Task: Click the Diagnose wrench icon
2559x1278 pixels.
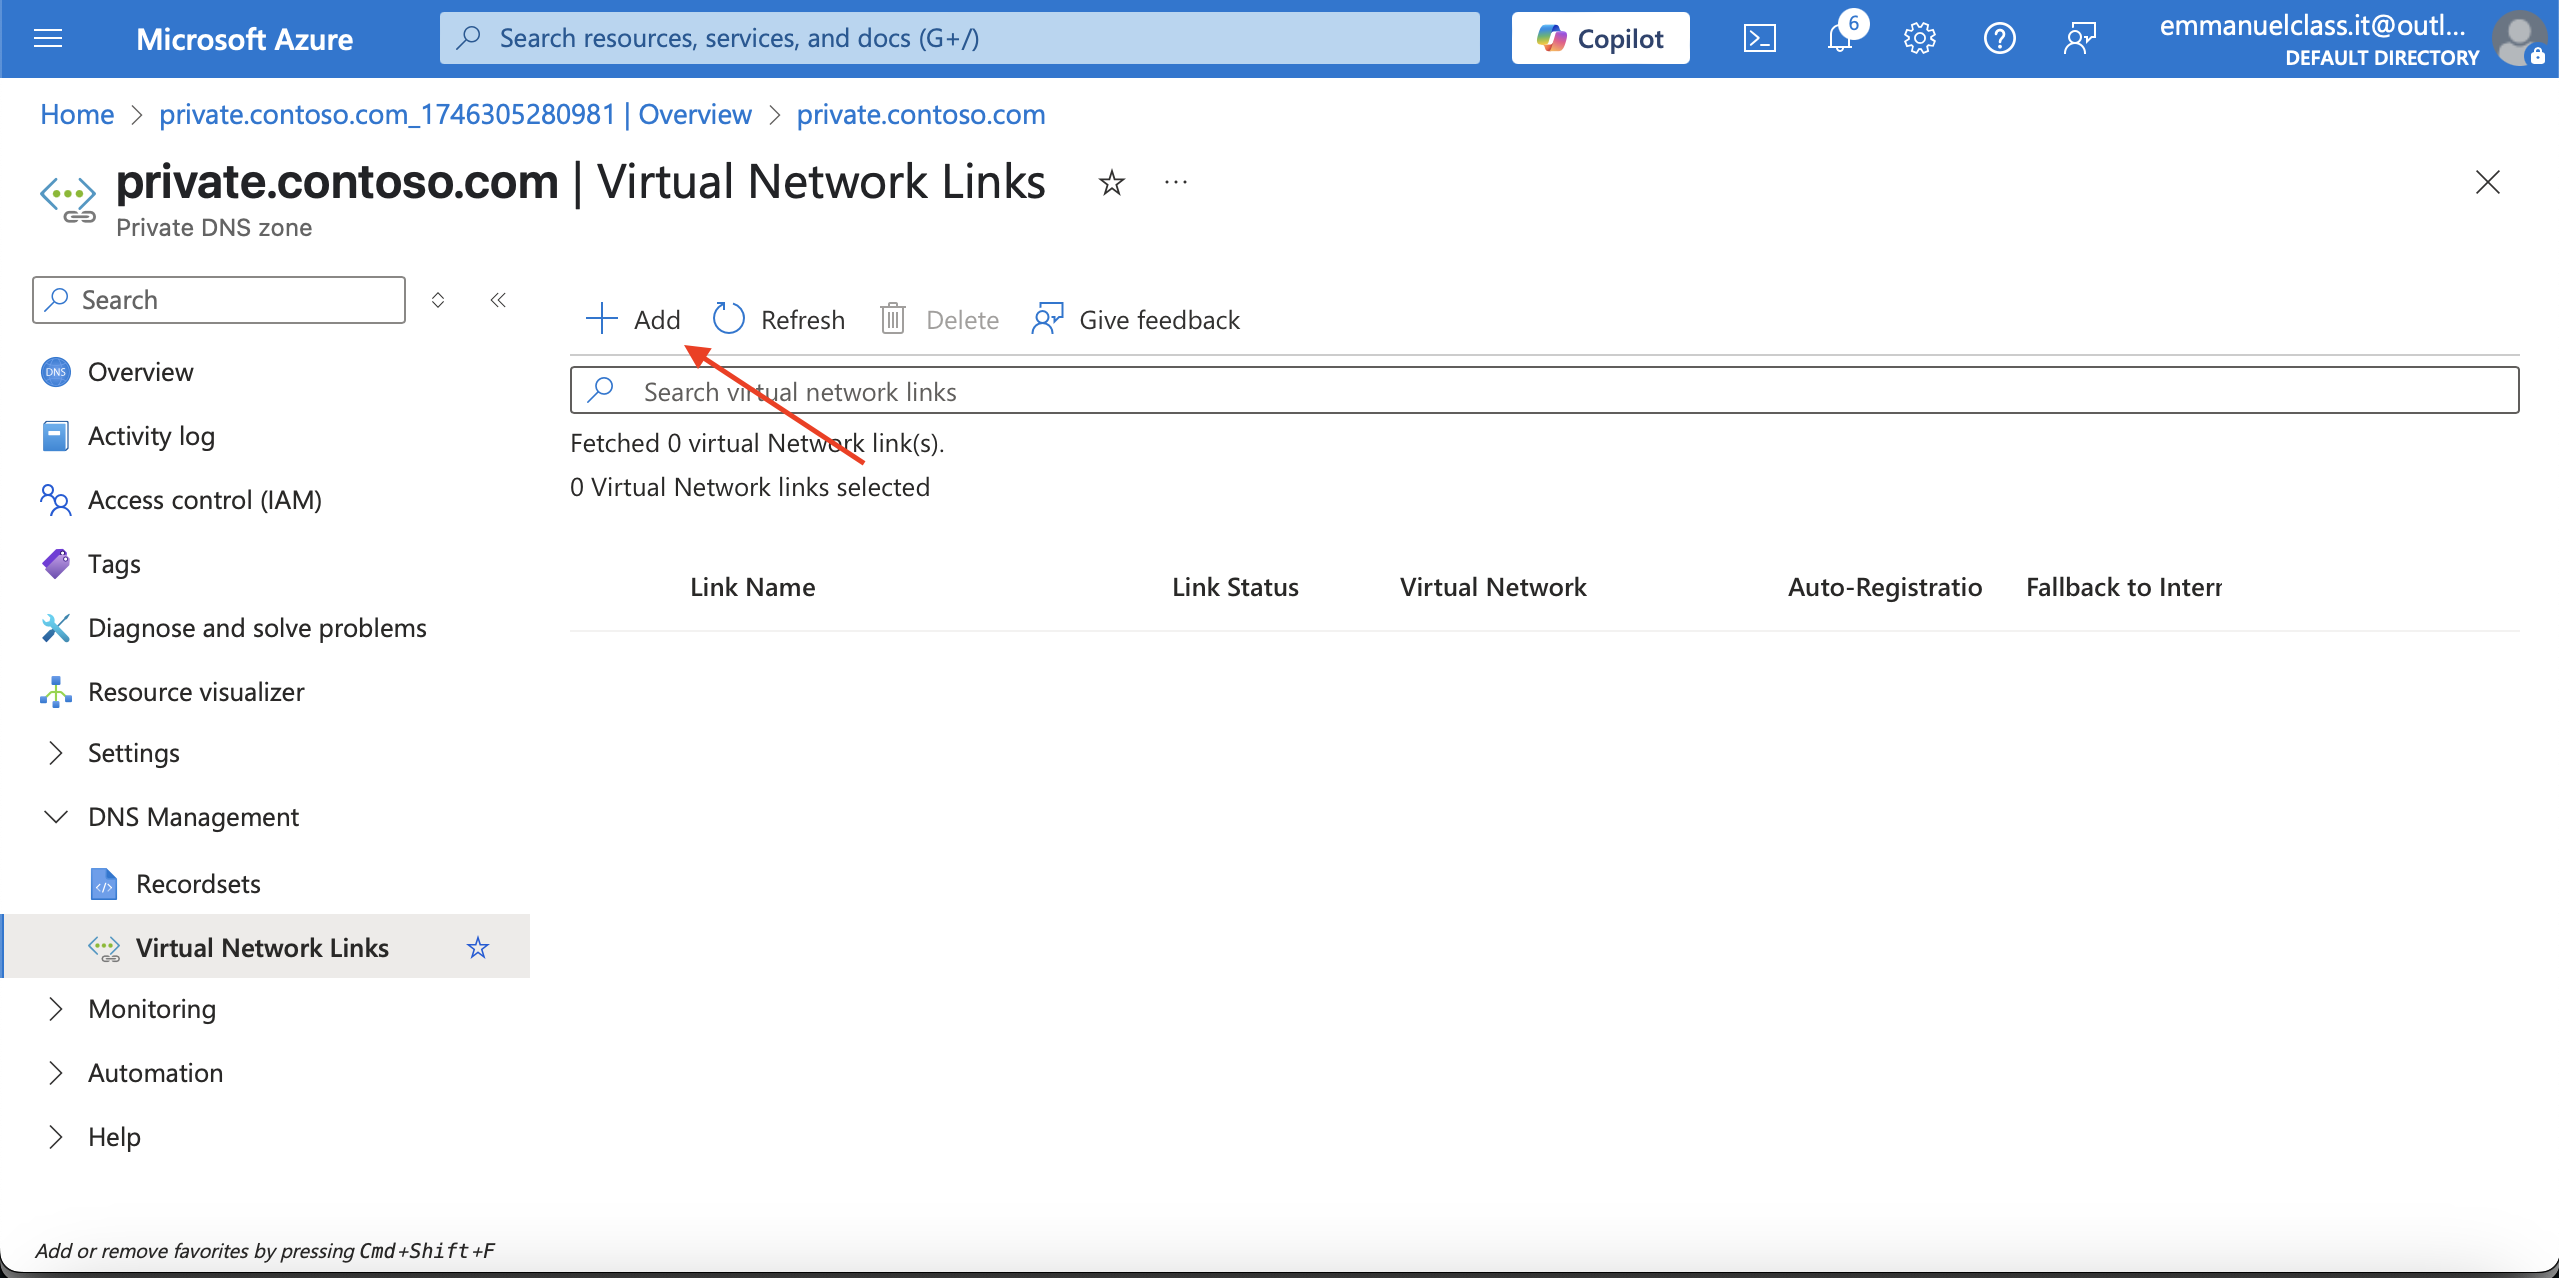Action: tap(56, 628)
